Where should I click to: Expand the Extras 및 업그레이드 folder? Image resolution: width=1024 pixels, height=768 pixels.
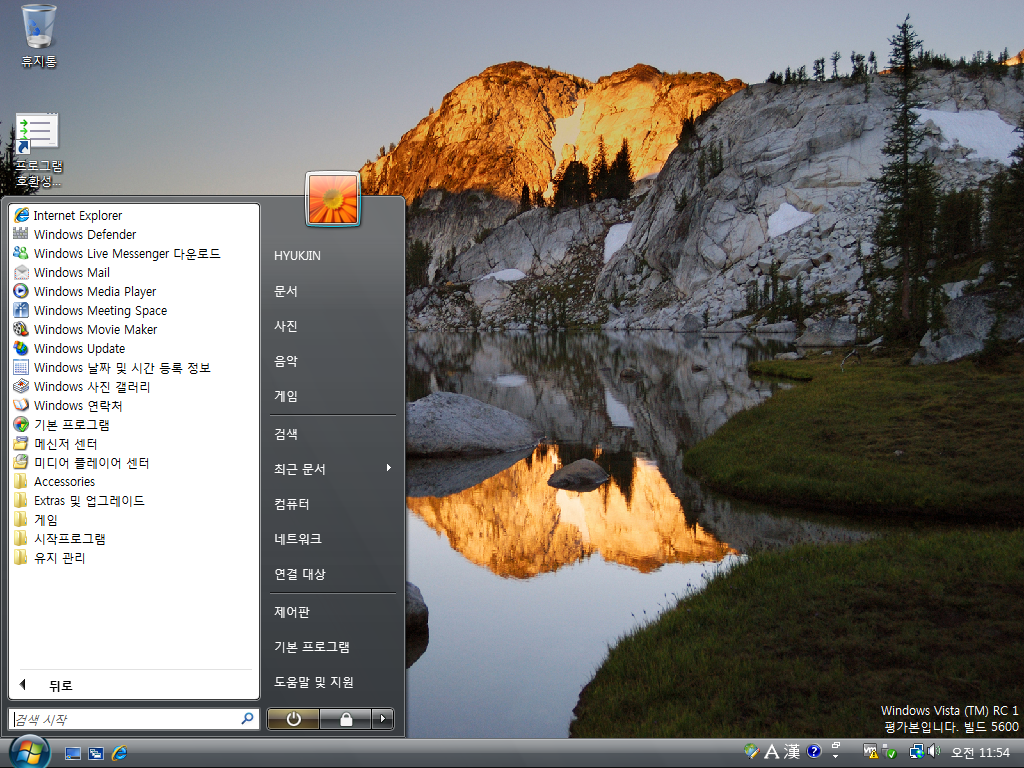click(134, 500)
